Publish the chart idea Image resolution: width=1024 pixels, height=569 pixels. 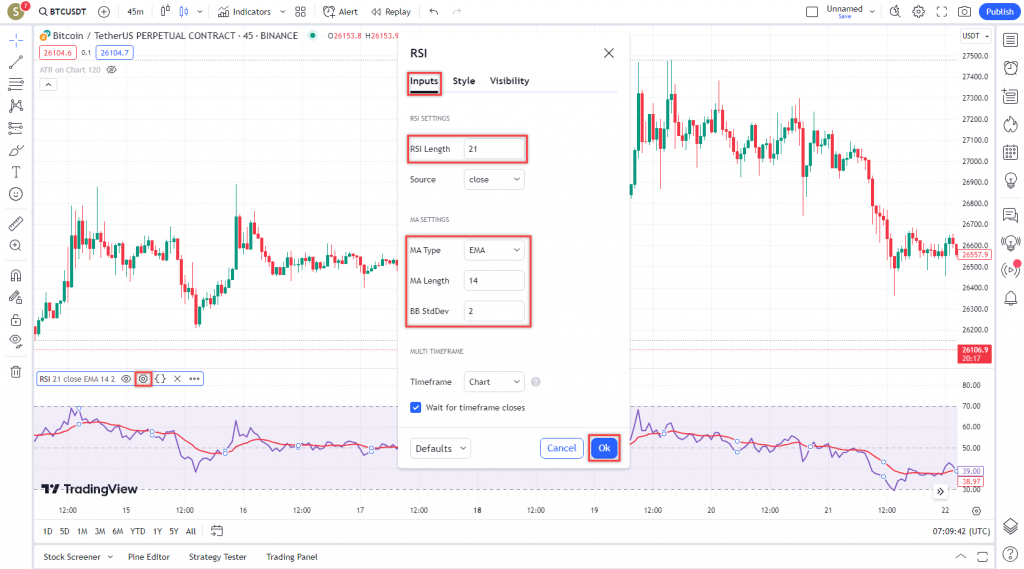coord(999,12)
